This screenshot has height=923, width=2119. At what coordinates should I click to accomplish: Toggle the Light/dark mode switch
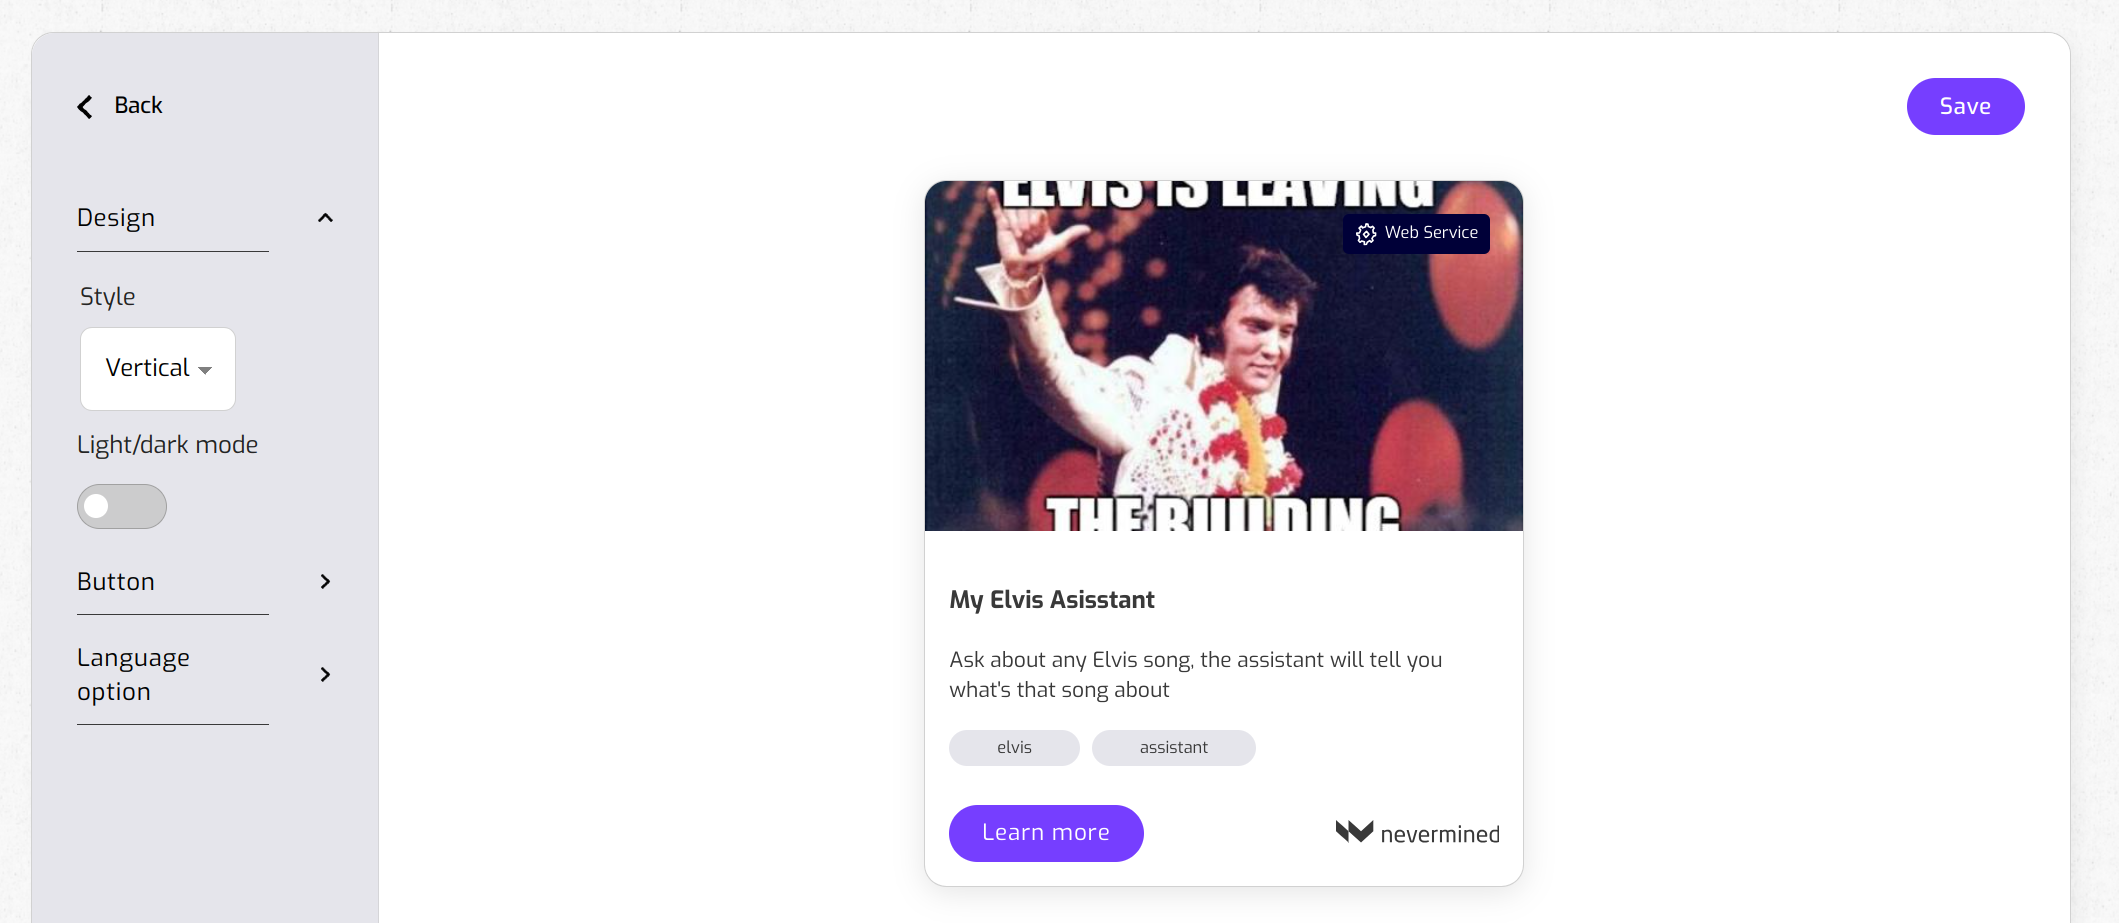point(122,507)
